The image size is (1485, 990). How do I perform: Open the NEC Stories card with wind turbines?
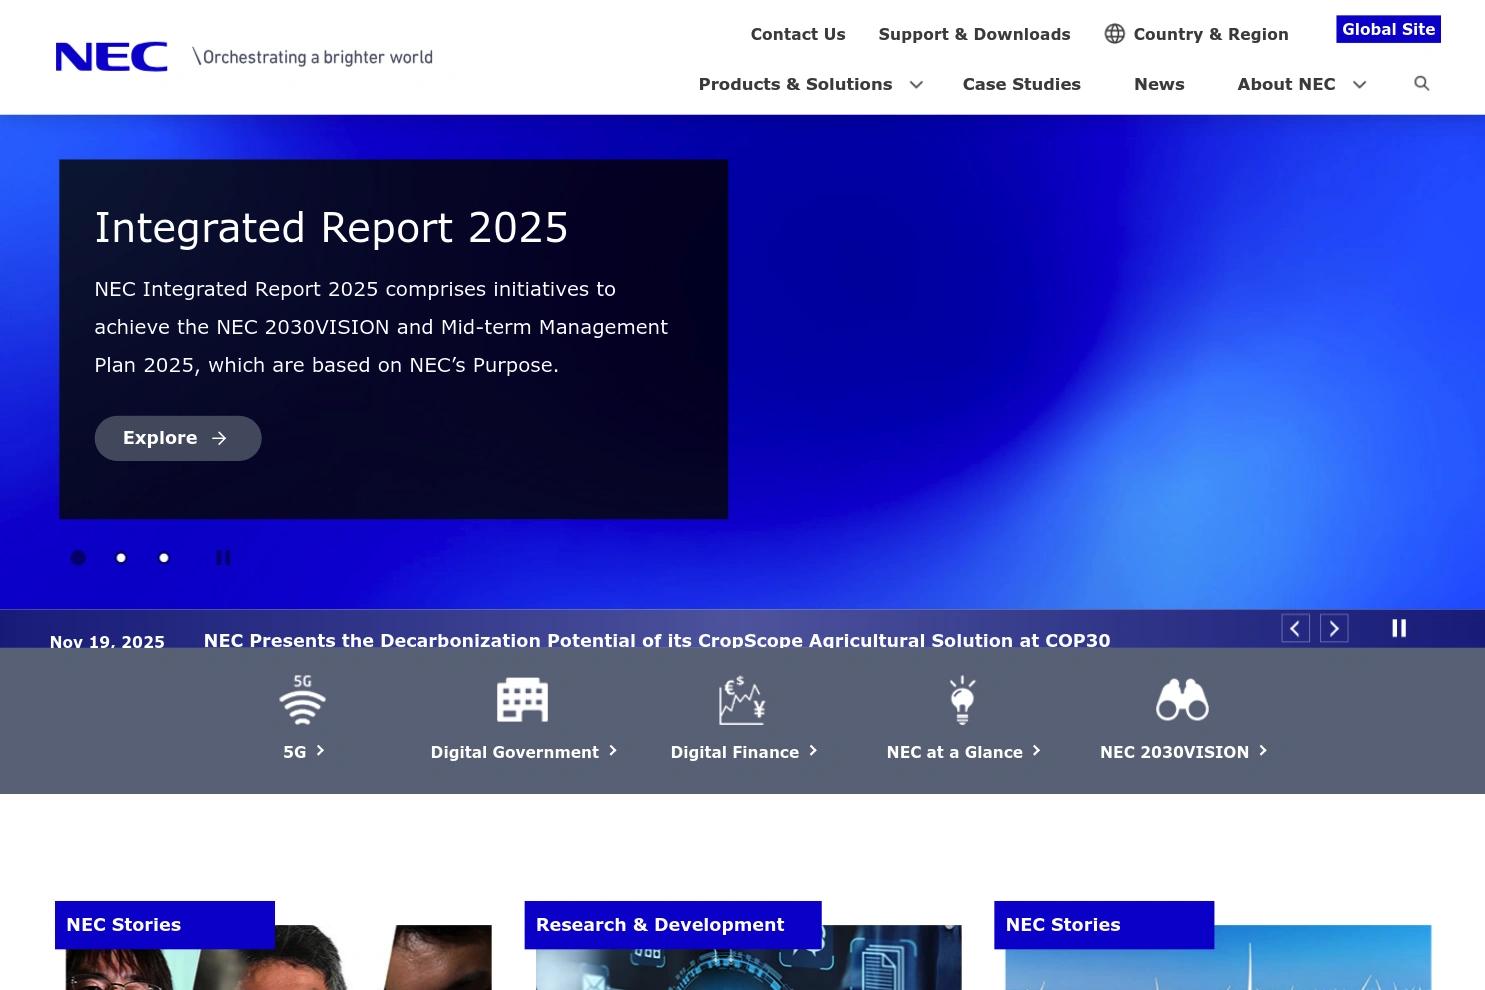tap(1213, 946)
